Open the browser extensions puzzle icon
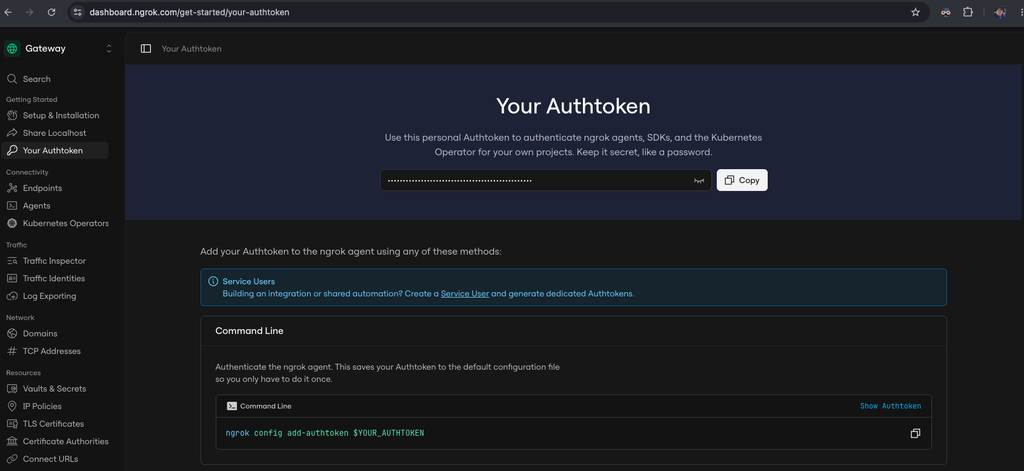Viewport: 1024px width, 471px height. pyautogui.click(x=968, y=12)
